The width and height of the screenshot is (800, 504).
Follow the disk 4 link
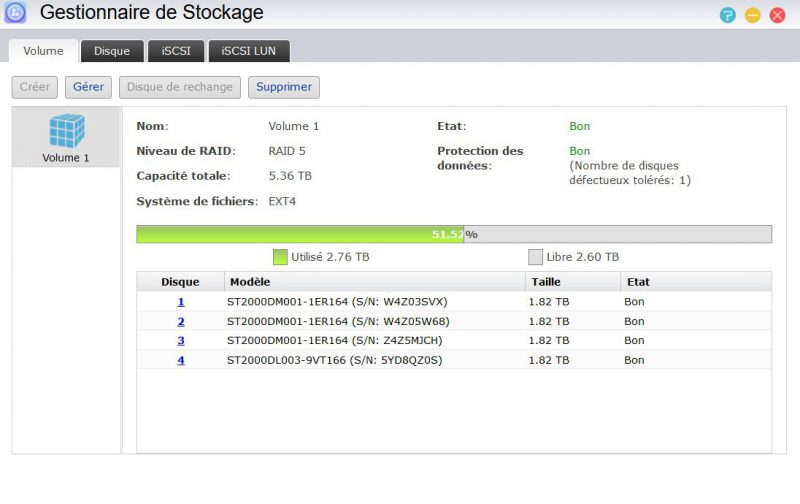(181, 360)
